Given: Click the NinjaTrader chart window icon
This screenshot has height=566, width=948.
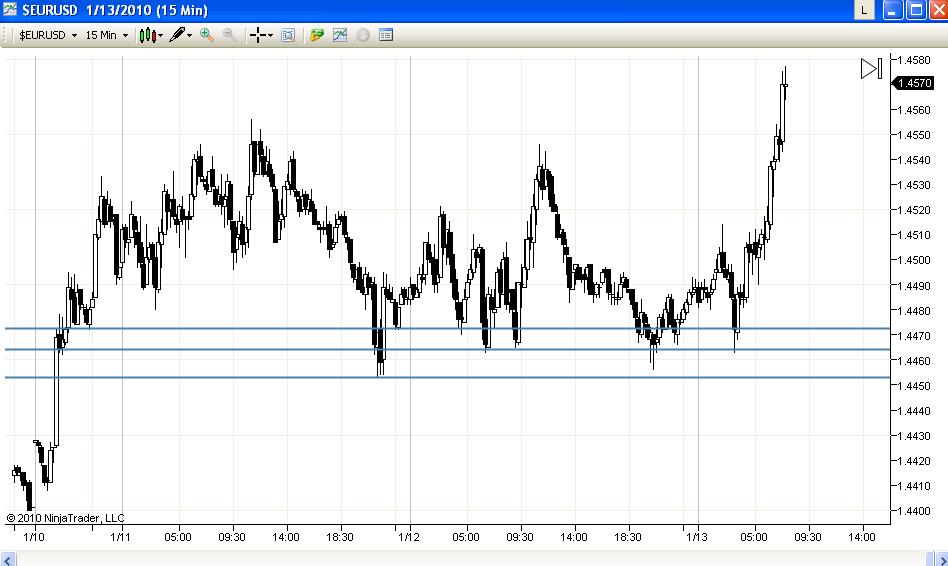Looking at the screenshot, I should [x=10, y=9].
